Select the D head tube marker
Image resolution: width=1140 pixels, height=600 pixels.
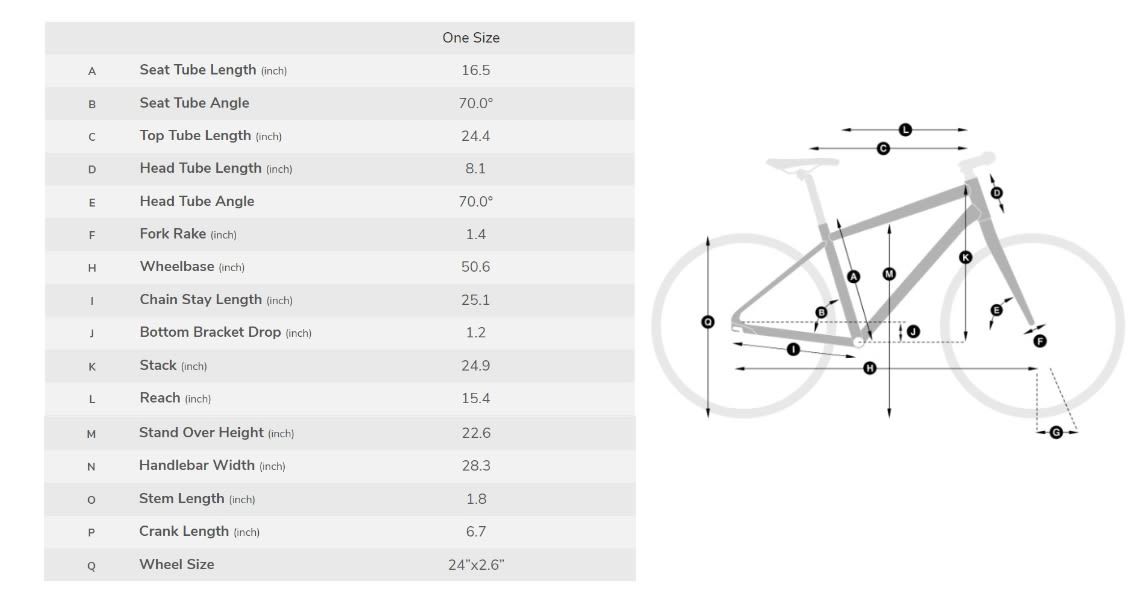pyautogui.click(x=997, y=193)
